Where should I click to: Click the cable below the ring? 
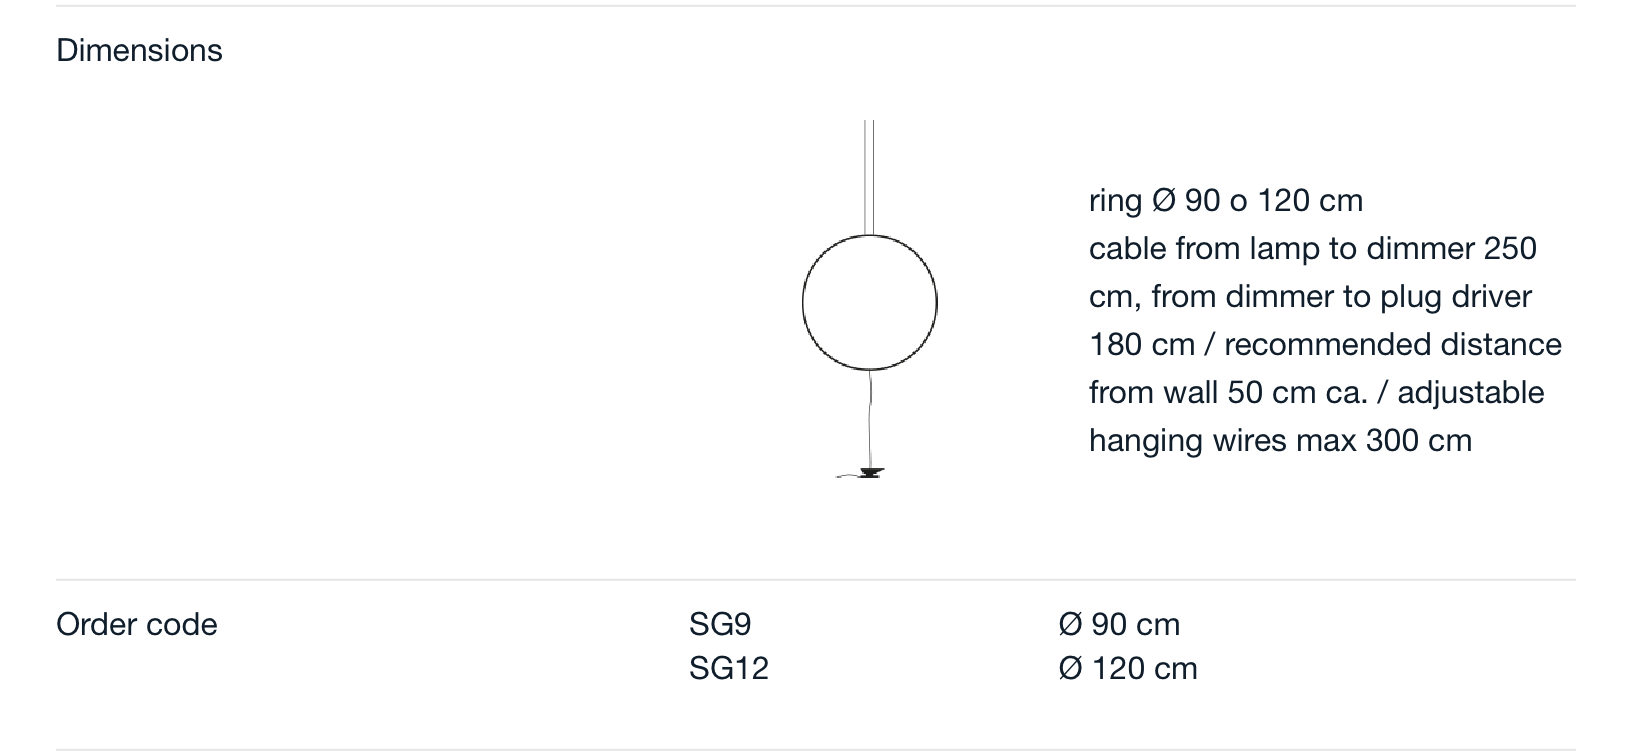tap(871, 418)
